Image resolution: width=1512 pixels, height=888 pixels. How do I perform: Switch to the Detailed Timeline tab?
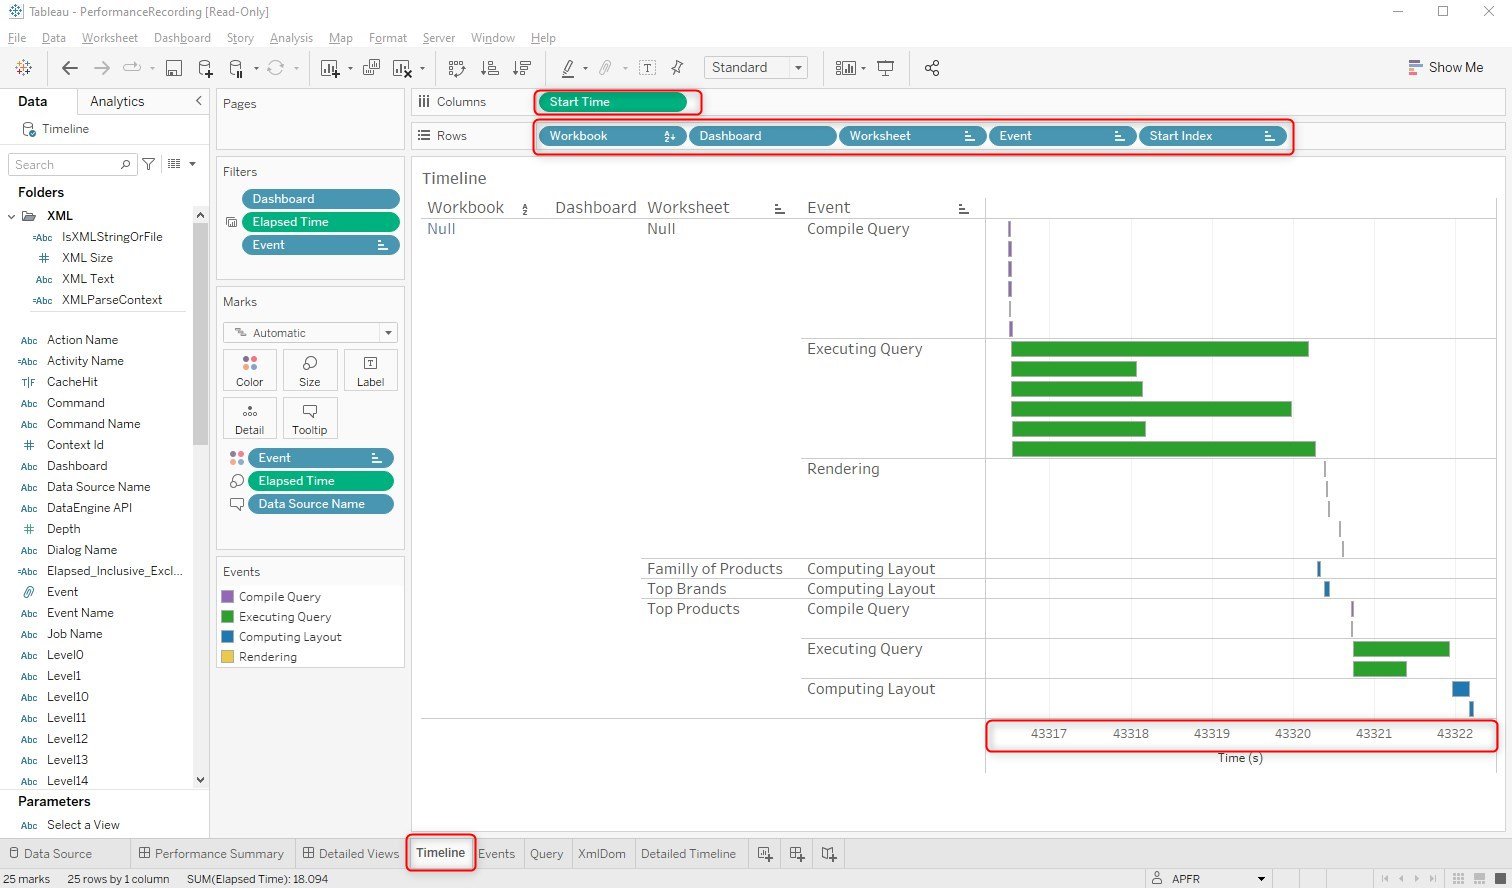[x=688, y=854]
